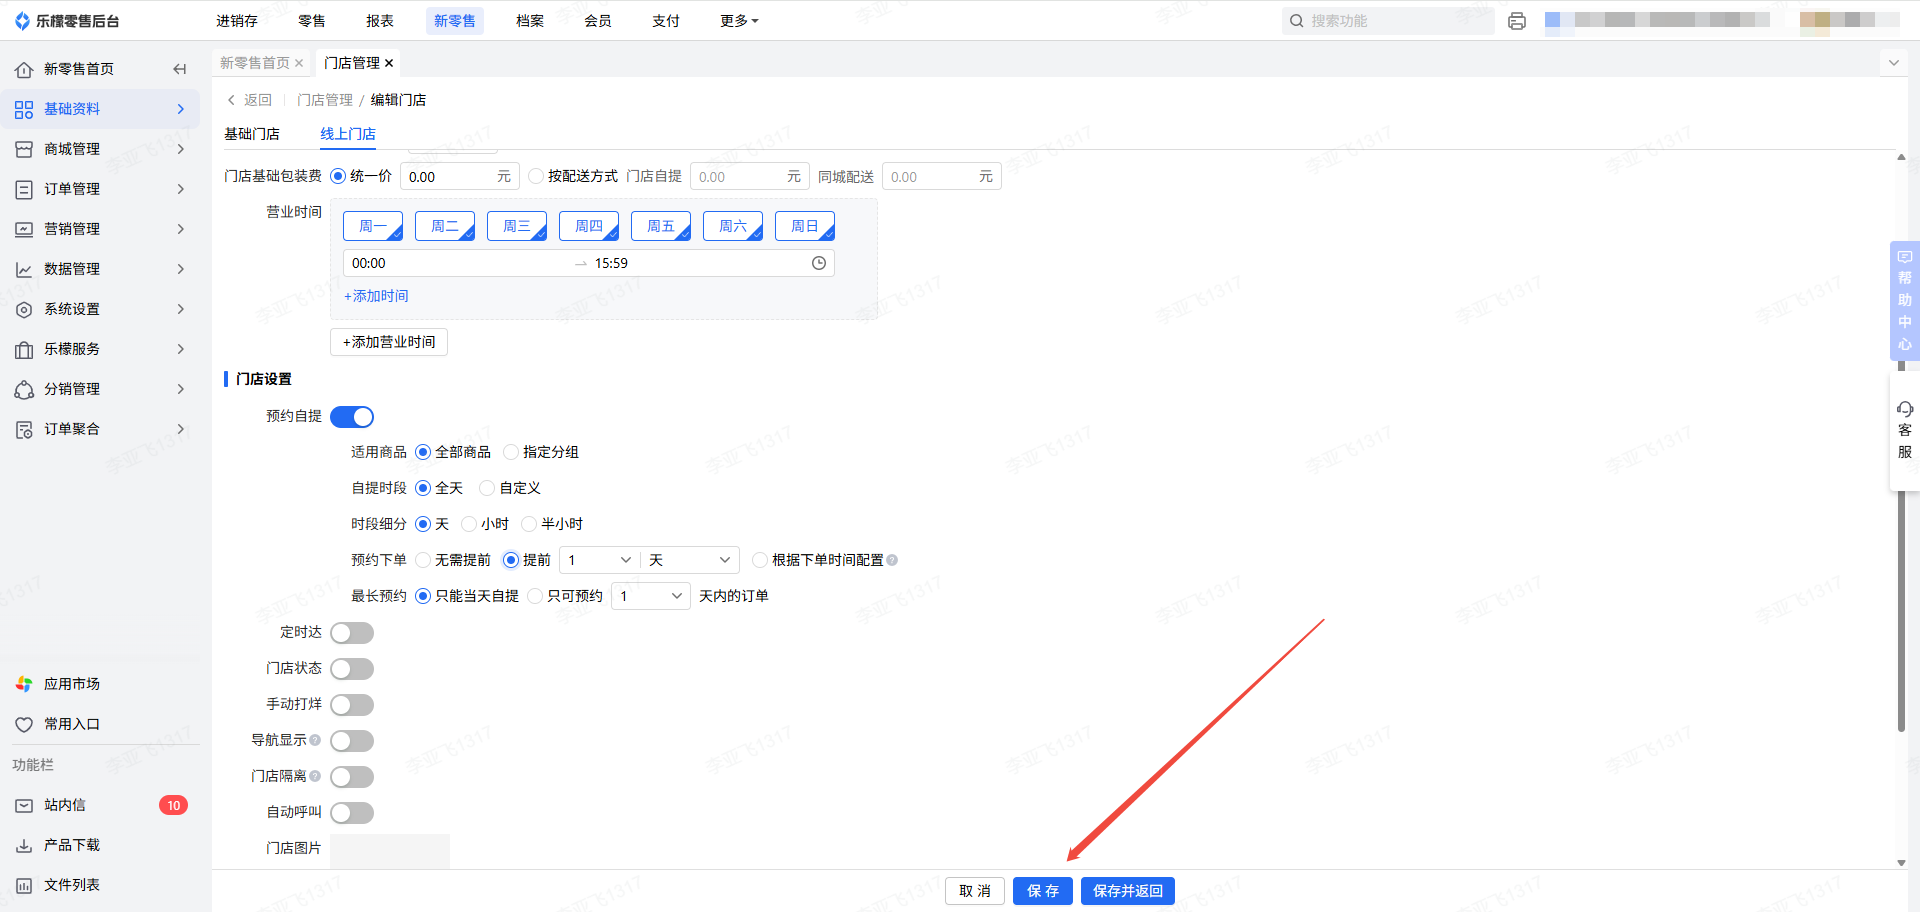The height and width of the screenshot is (912, 1920).
Task: Click the 返回 link
Action: click(249, 100)
